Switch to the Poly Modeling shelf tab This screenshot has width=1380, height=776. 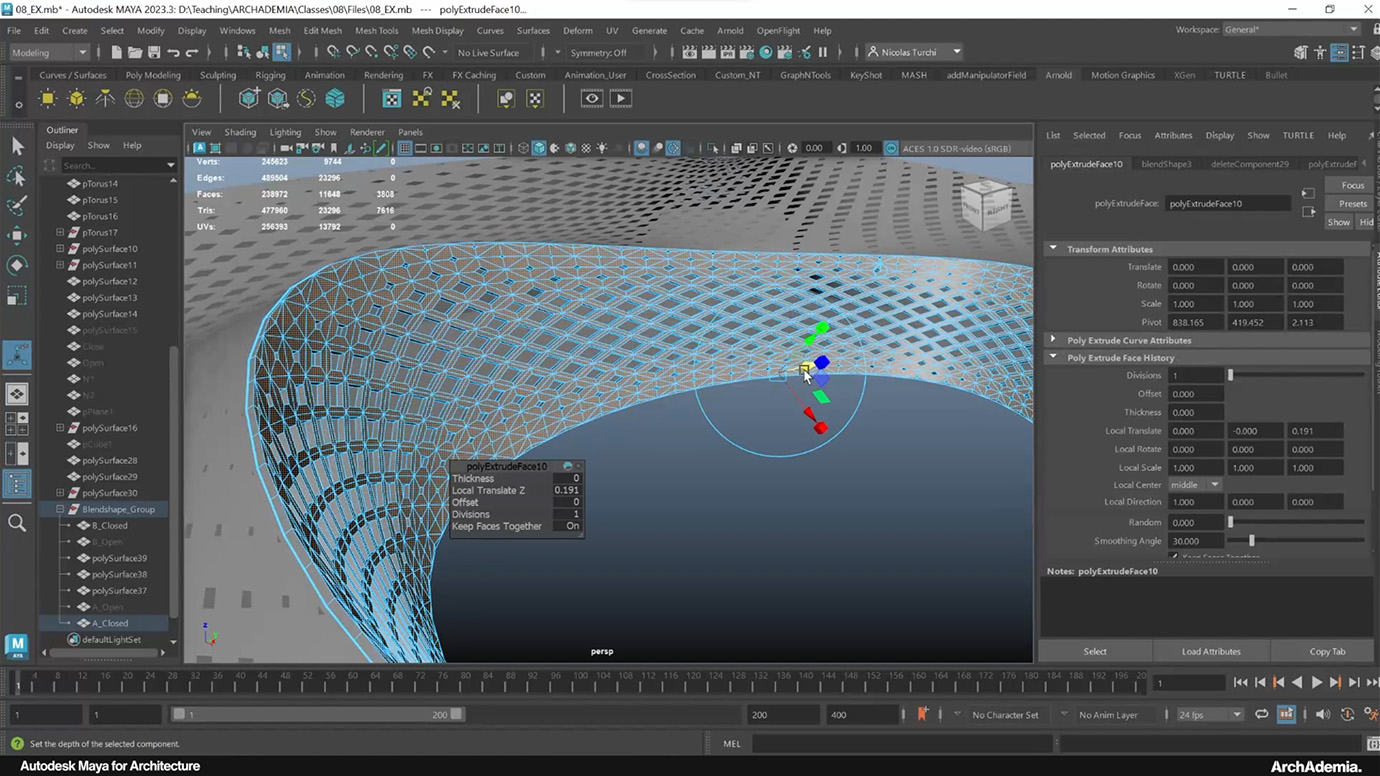coord(153,75)
